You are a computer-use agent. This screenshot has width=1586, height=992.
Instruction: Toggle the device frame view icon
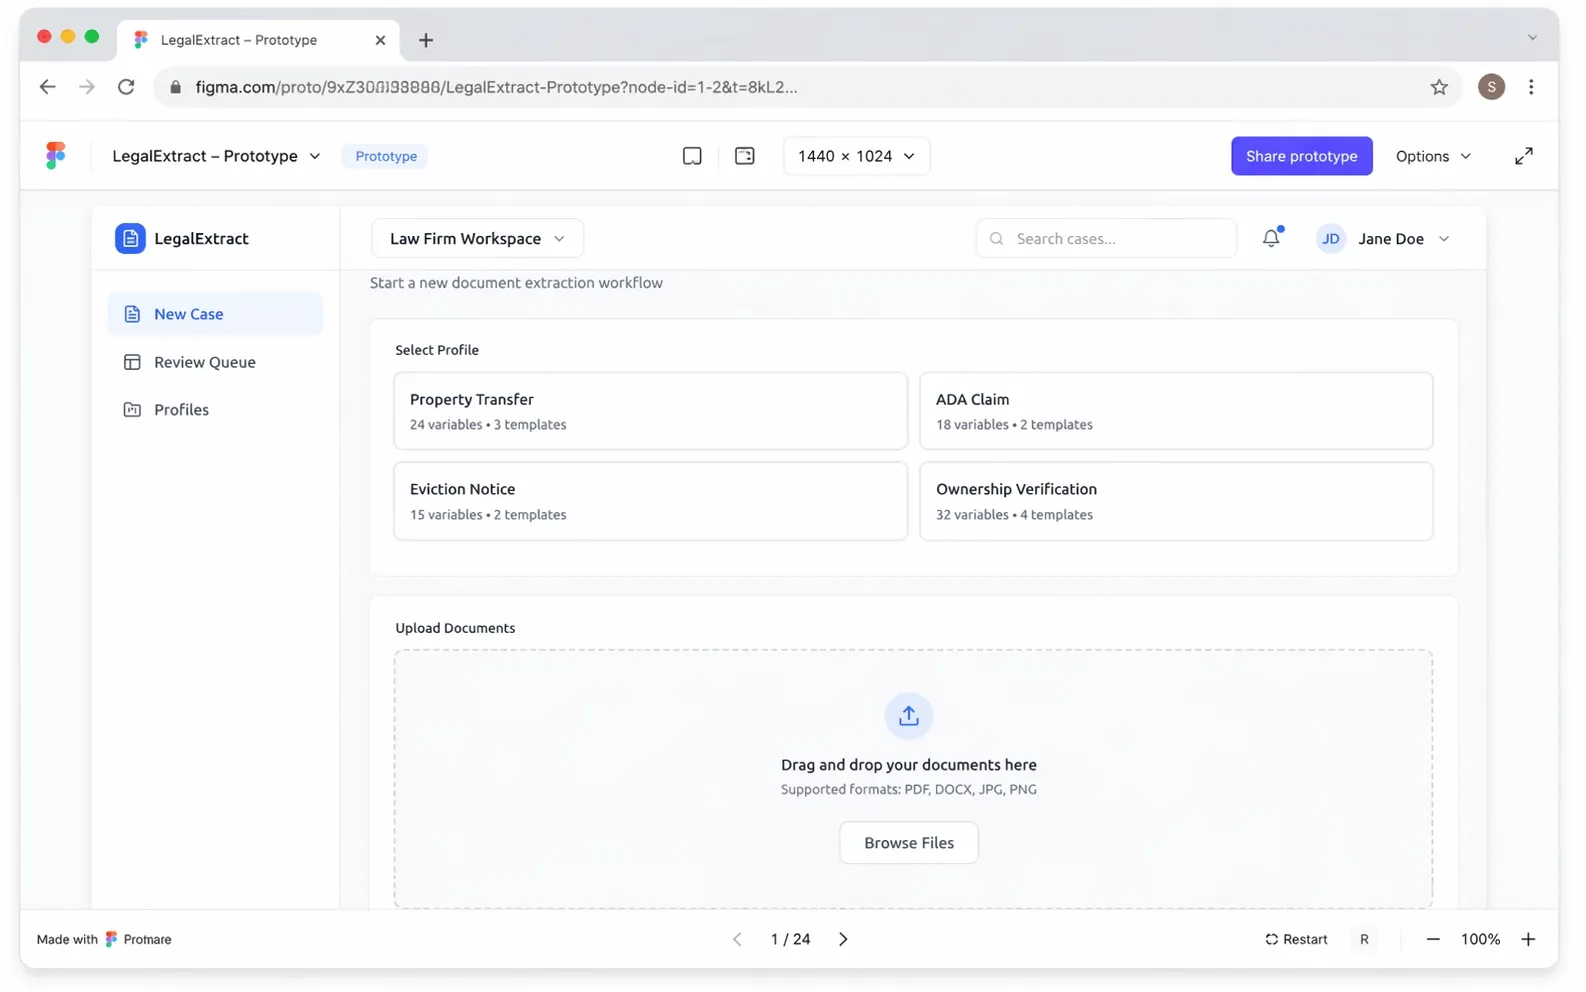692,156
